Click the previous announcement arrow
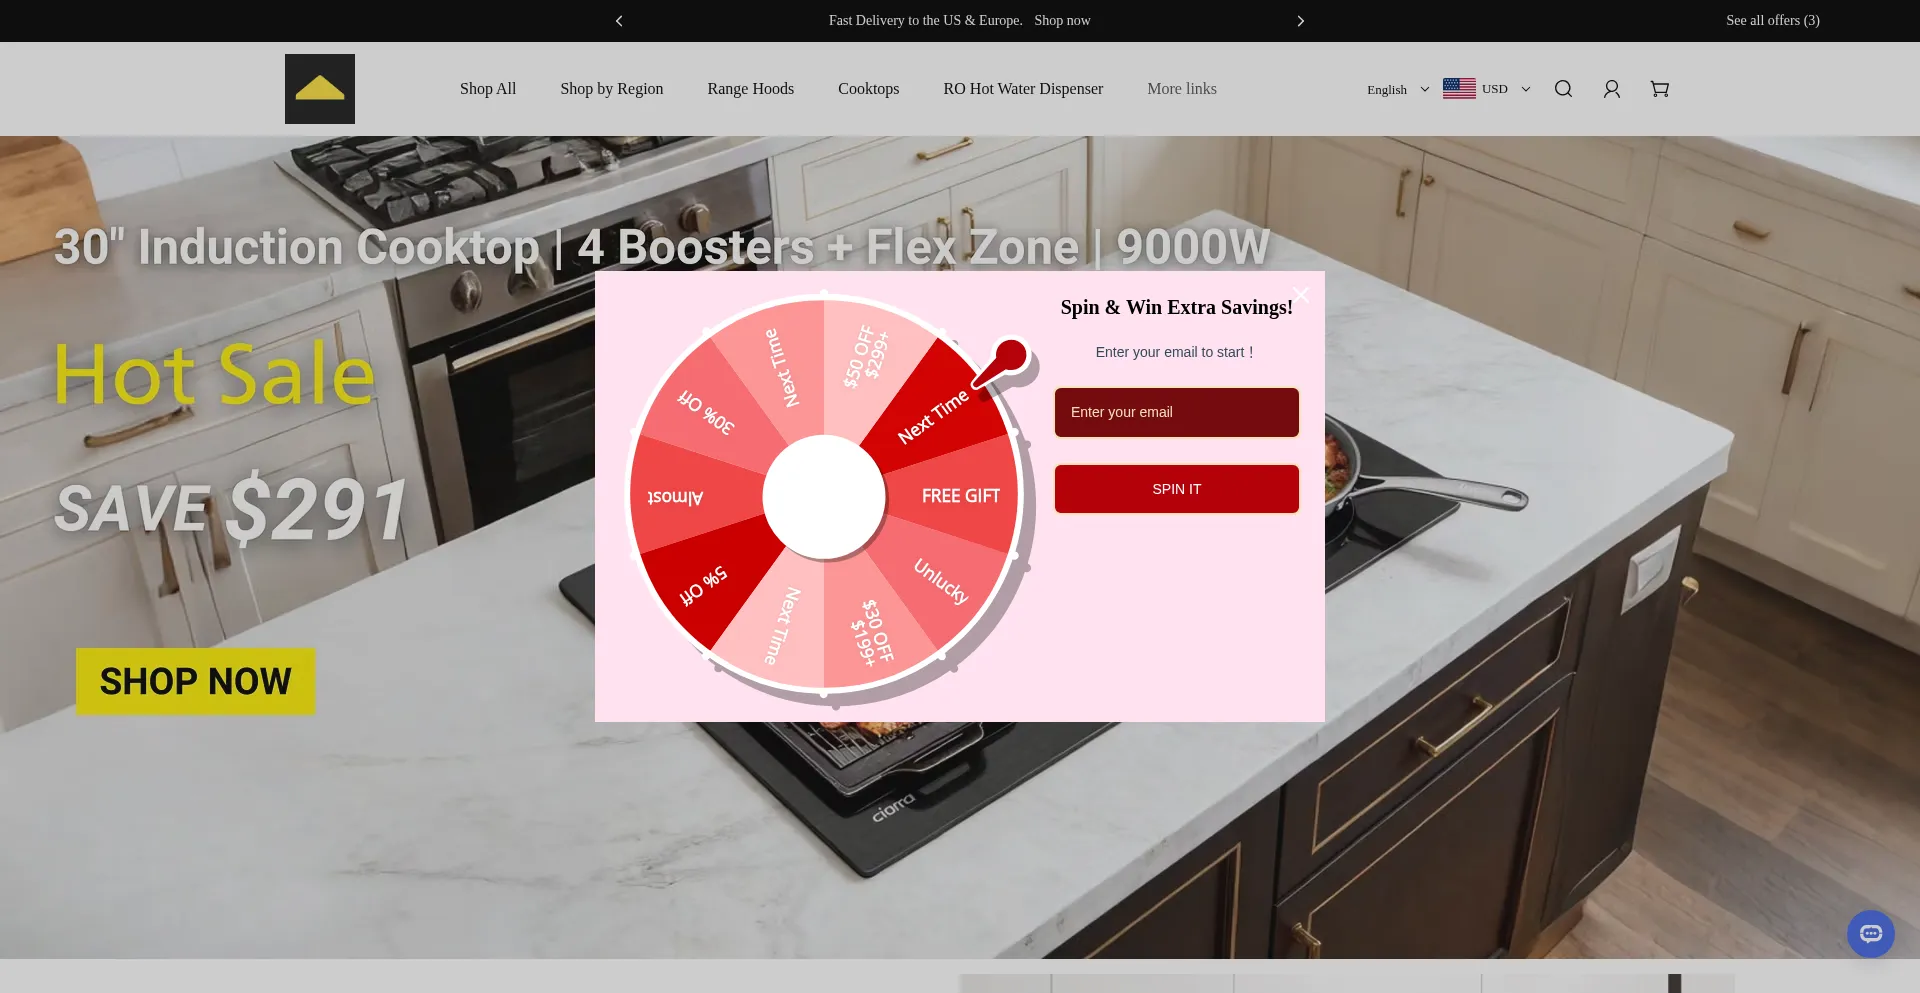This screenshot has width=1920, height=993. (619, 21)
